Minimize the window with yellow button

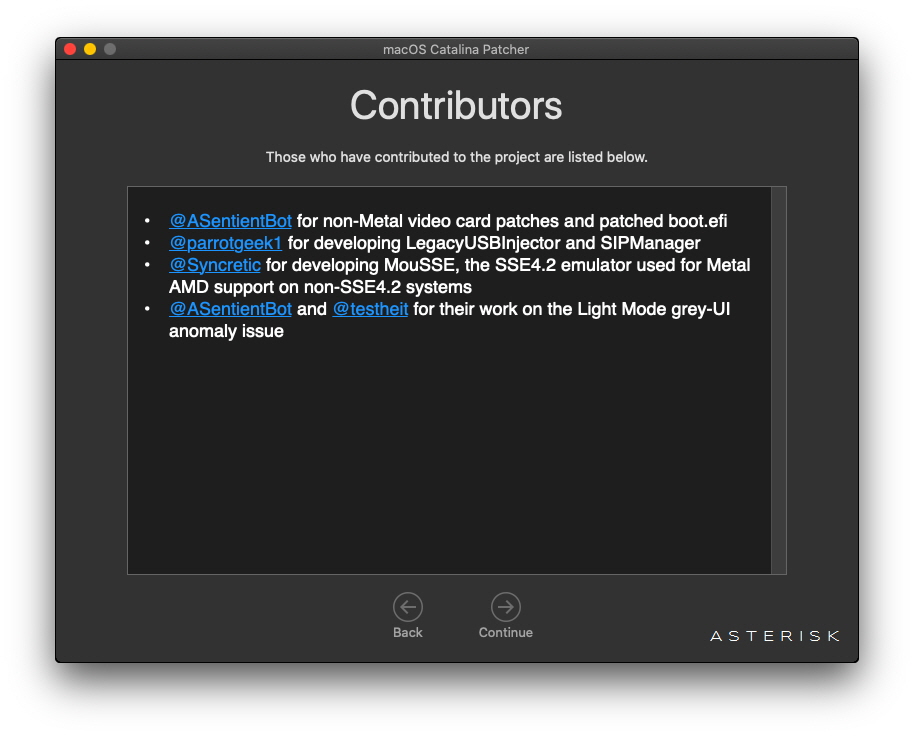pyautogui.click(x=90, y=49)
